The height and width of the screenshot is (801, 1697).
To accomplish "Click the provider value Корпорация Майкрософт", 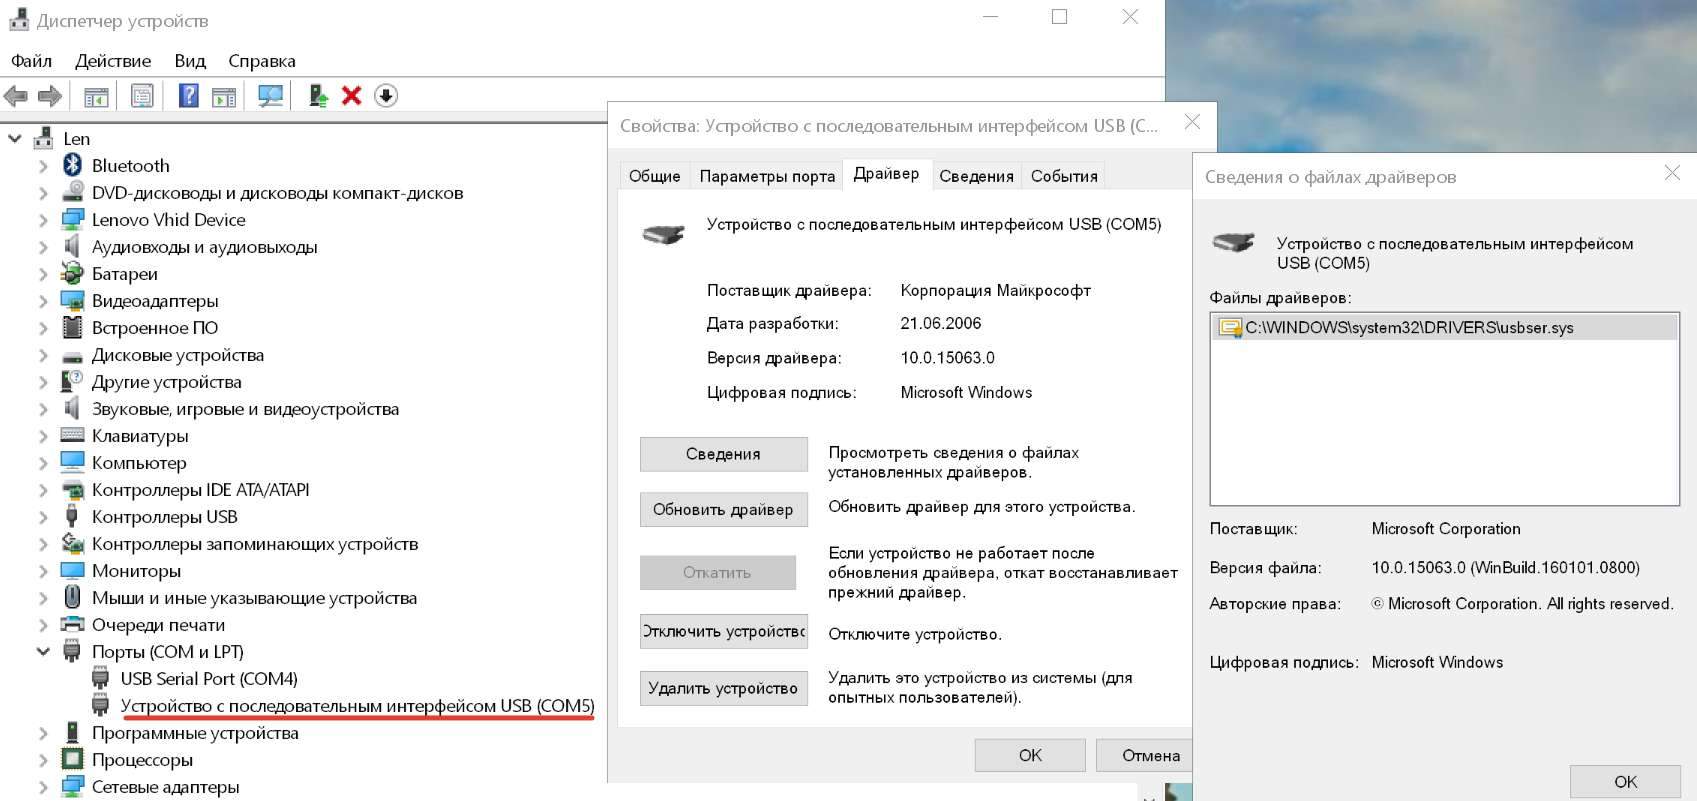I will point(995,290).
